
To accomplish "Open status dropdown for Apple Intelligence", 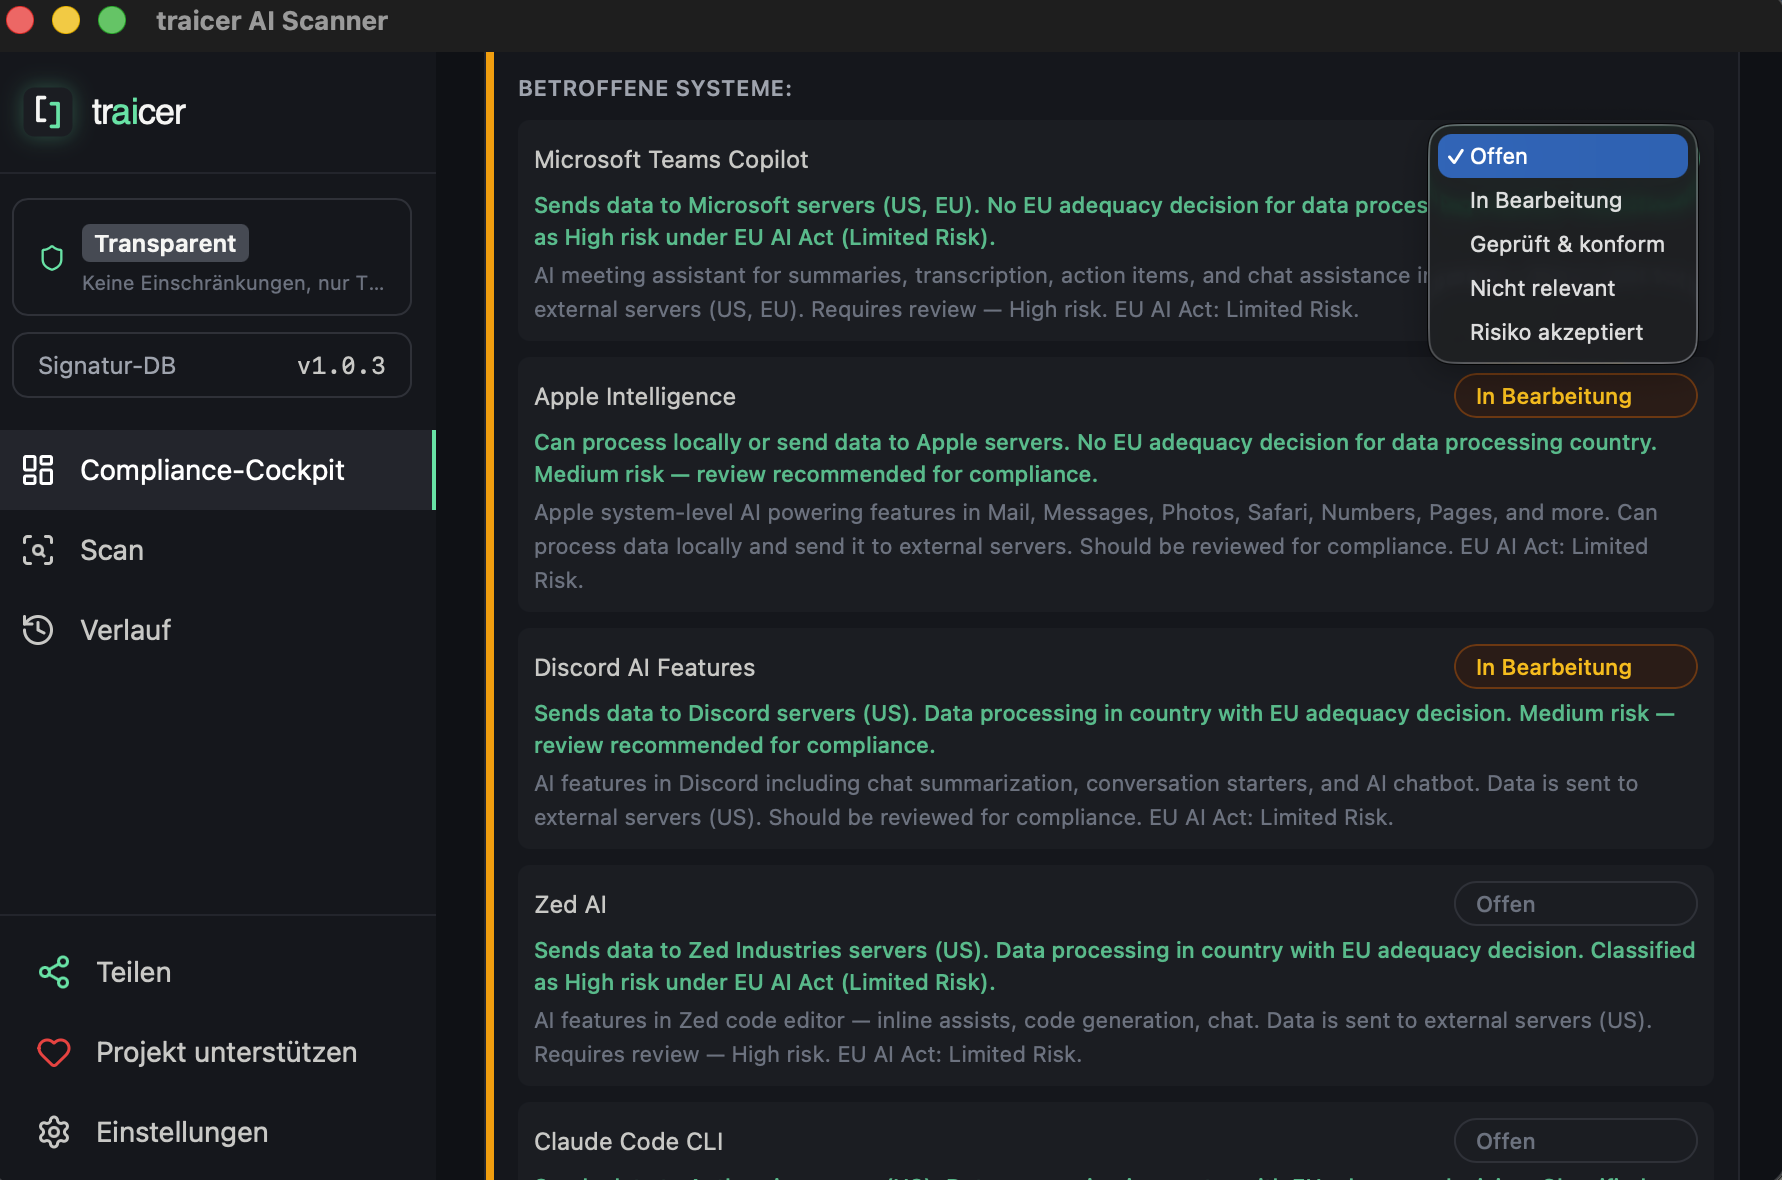I will (x=1574, y=396).
